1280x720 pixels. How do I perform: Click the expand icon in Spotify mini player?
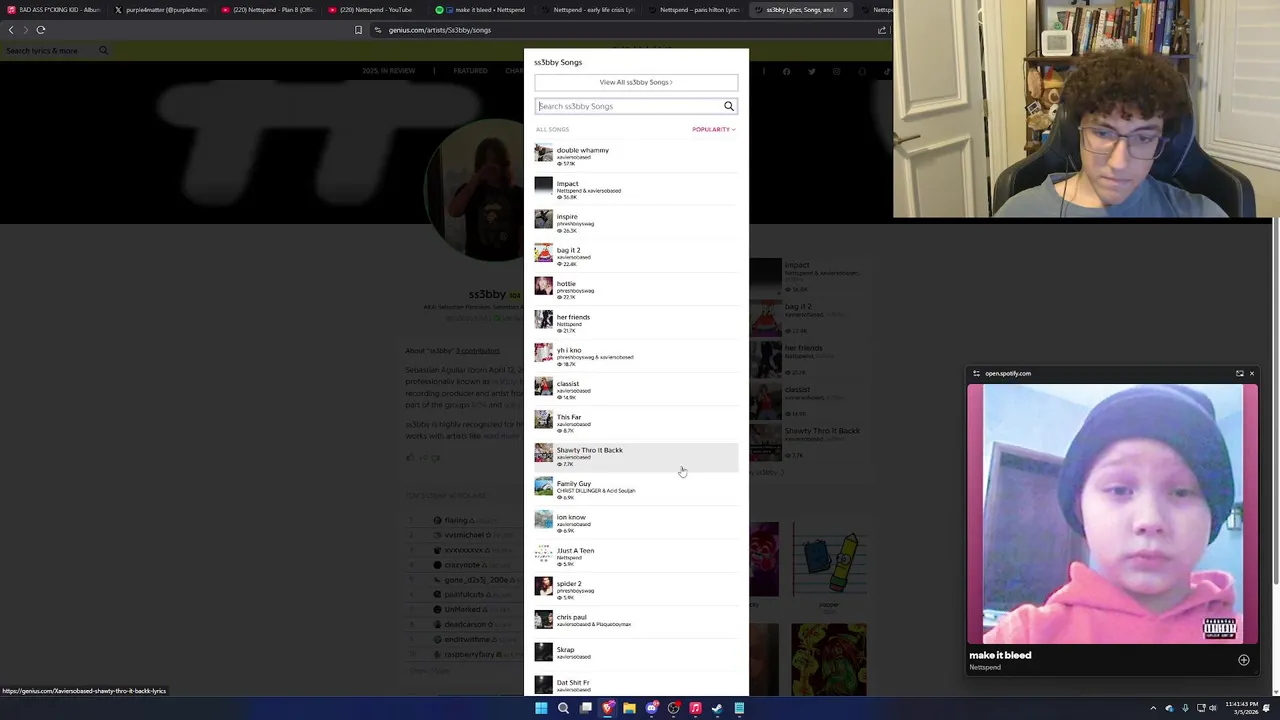coord(1239,373)
